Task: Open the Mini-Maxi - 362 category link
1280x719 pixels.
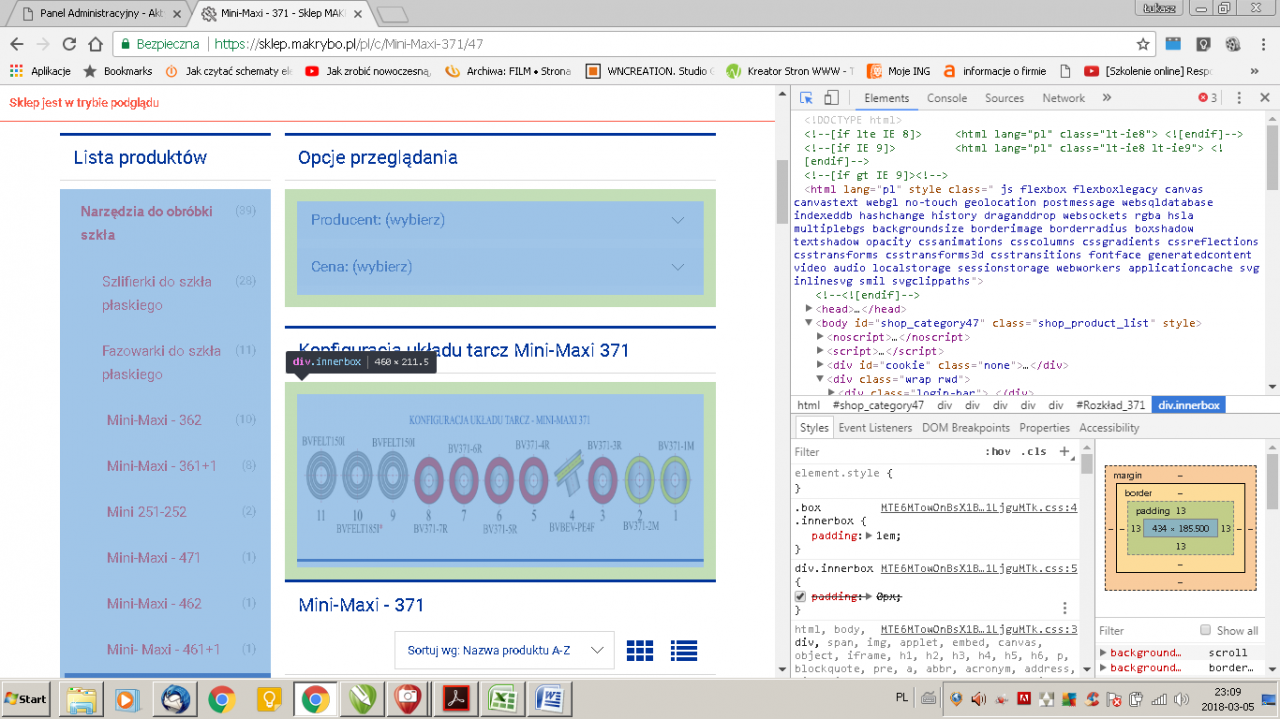Action: pos(154,420)
